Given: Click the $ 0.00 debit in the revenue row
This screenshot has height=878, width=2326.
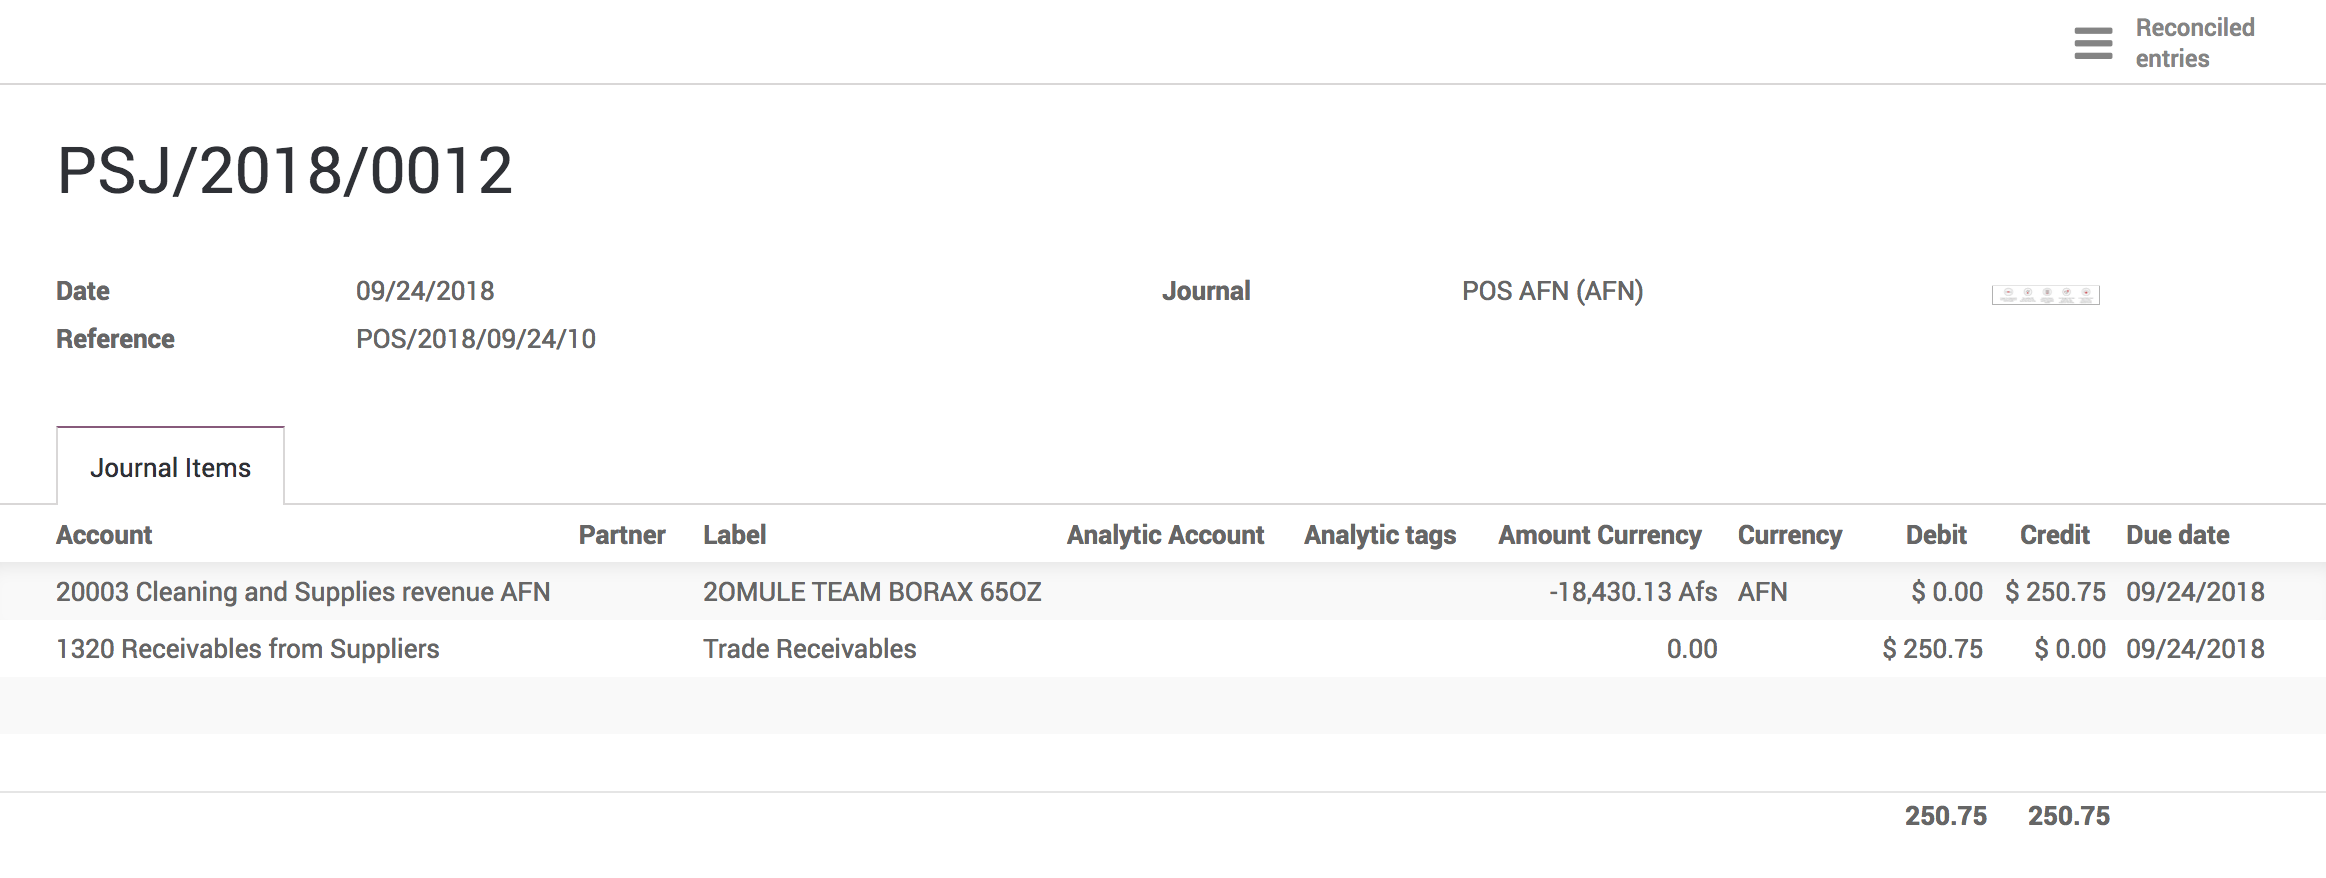Looking at the screenshot, I should click(1947, 592).
